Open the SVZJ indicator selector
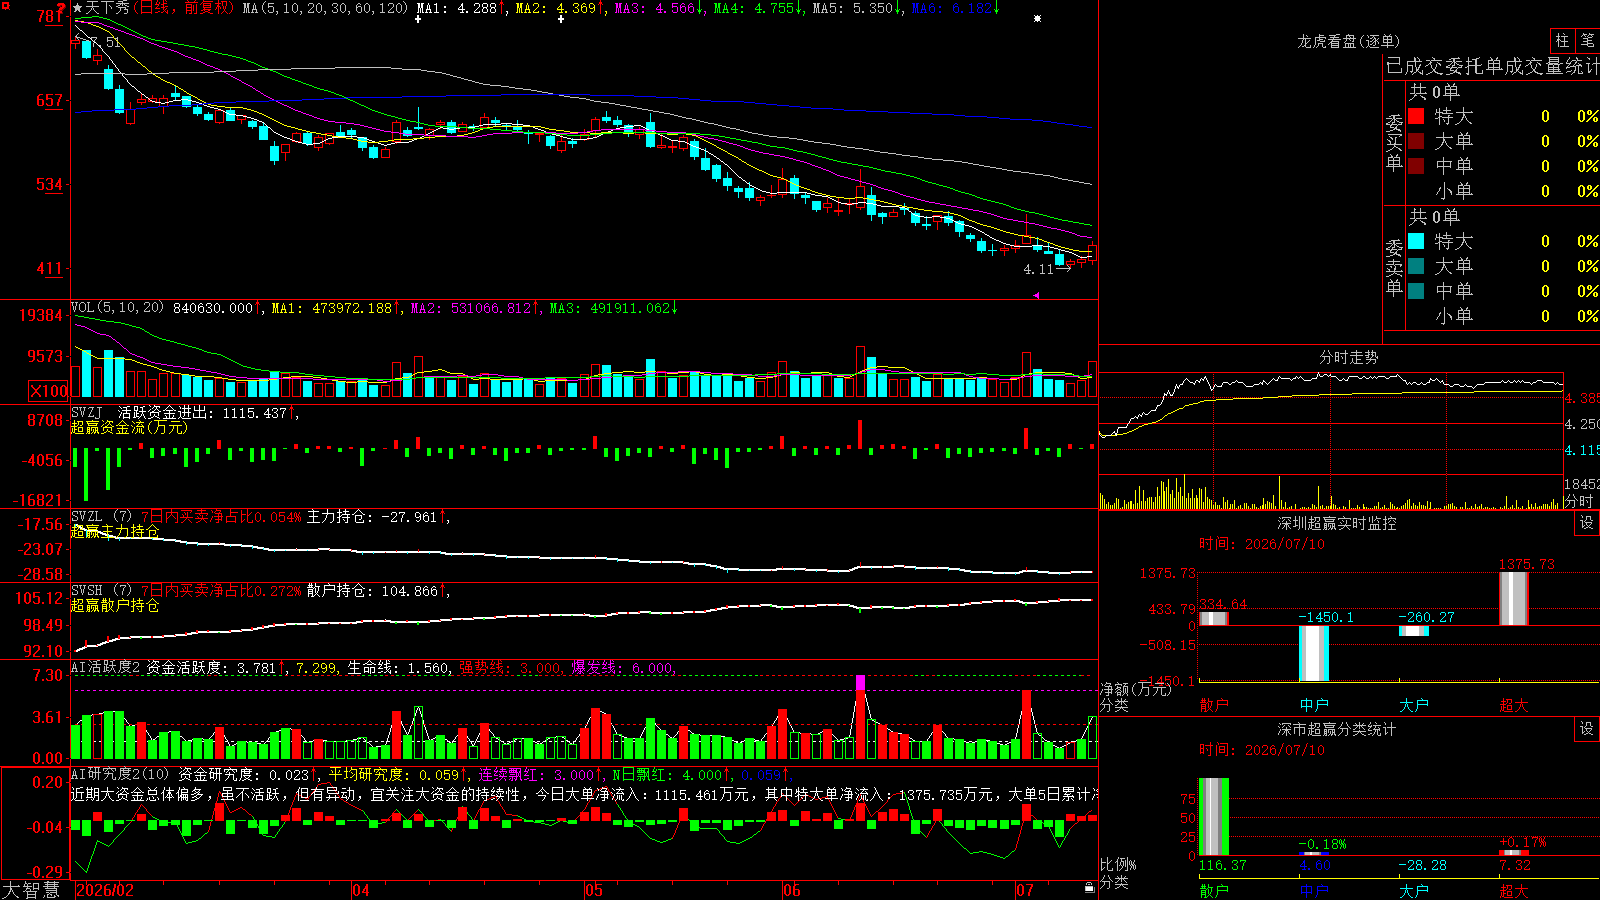 [87, 413]
